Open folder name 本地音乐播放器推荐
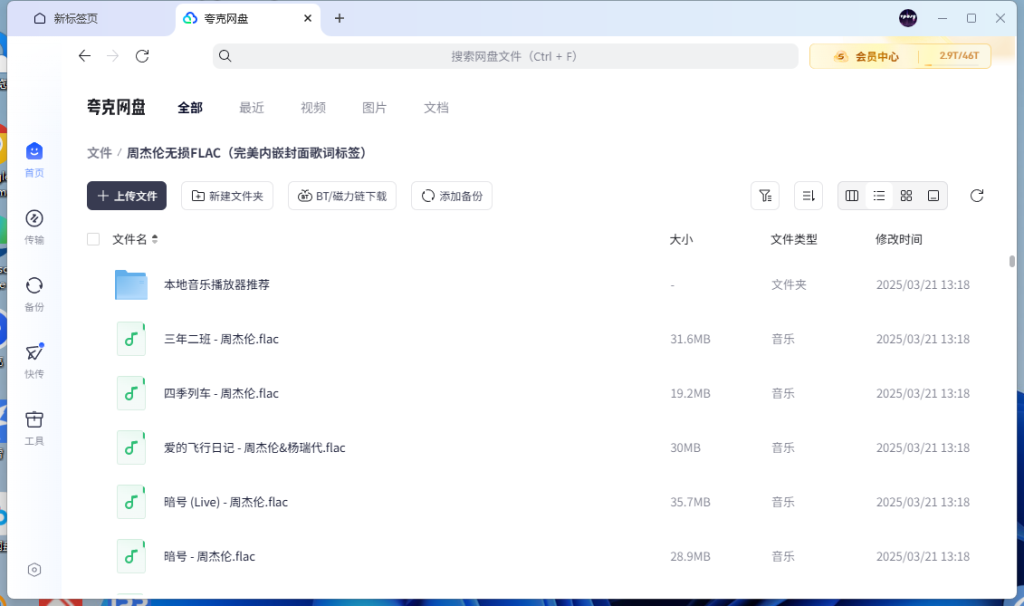This screenshot has height=606, width=1024. point(217,285)
